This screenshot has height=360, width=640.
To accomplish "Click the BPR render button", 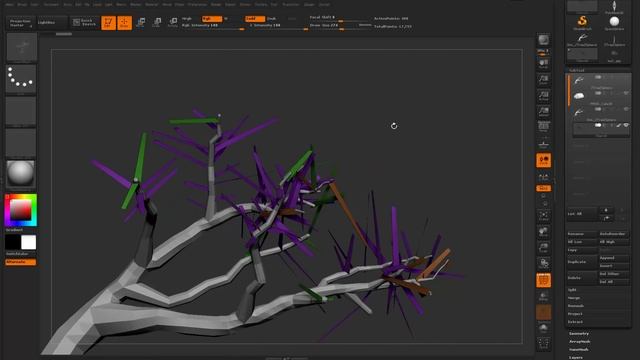I will pos(543,40).
